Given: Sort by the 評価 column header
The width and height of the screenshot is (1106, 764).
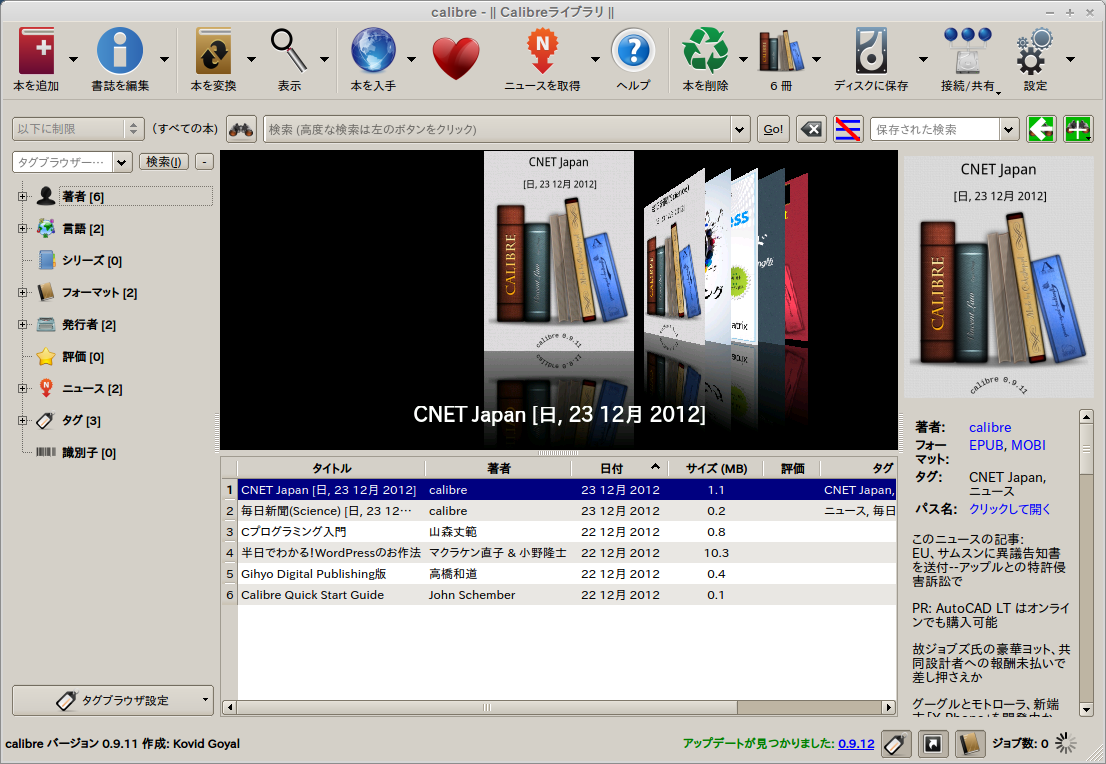Looking at the screenshot, I should click(793, 468).
